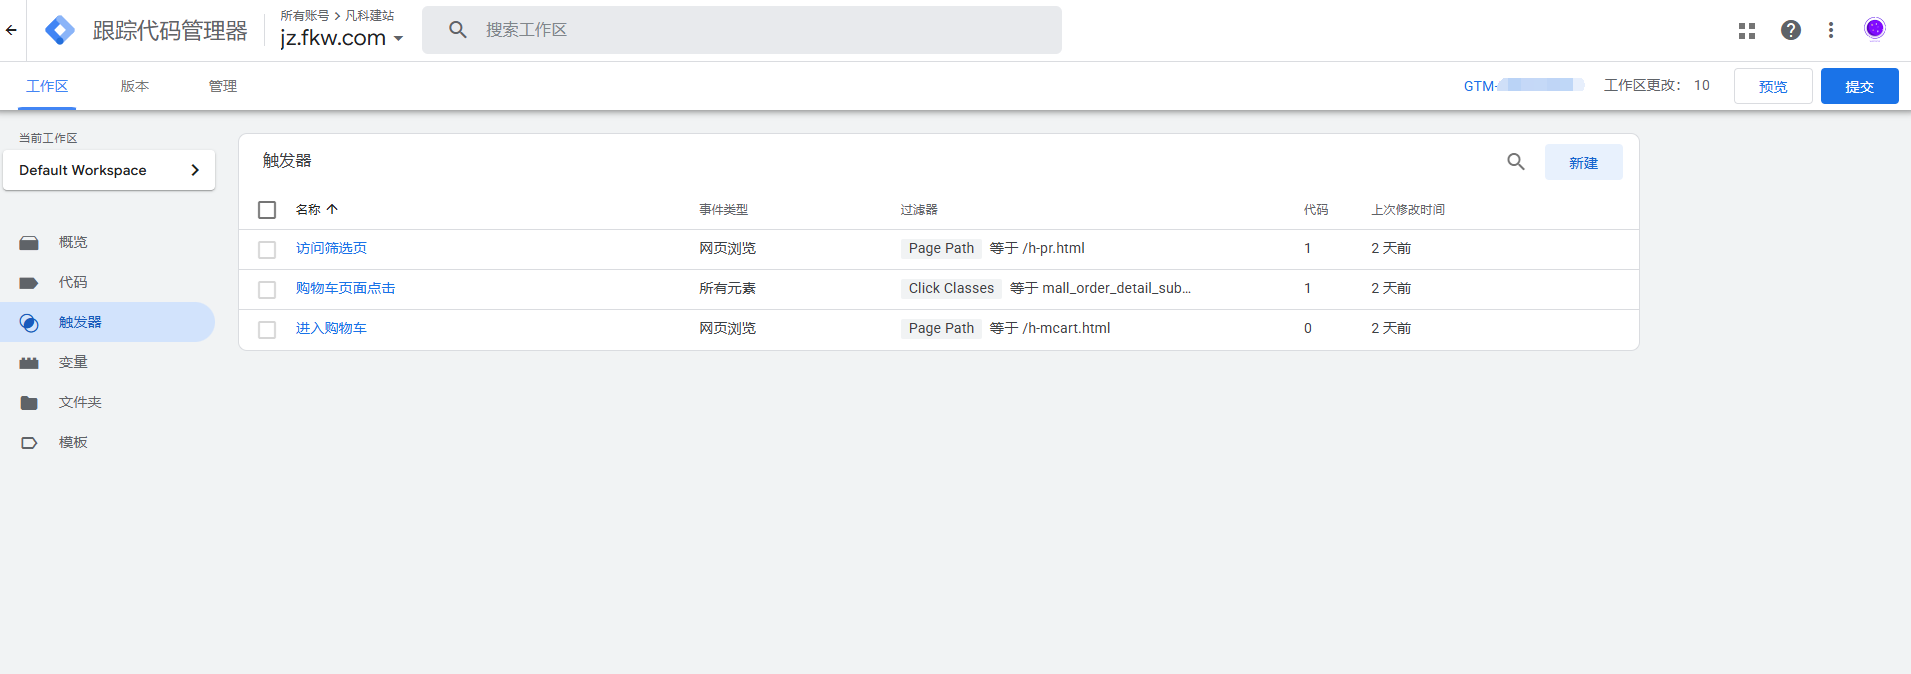This screenshot has width=1911, height=674.
Task: Click the 概览 briefcase icon in the sidebar
Action: [29, 243]
